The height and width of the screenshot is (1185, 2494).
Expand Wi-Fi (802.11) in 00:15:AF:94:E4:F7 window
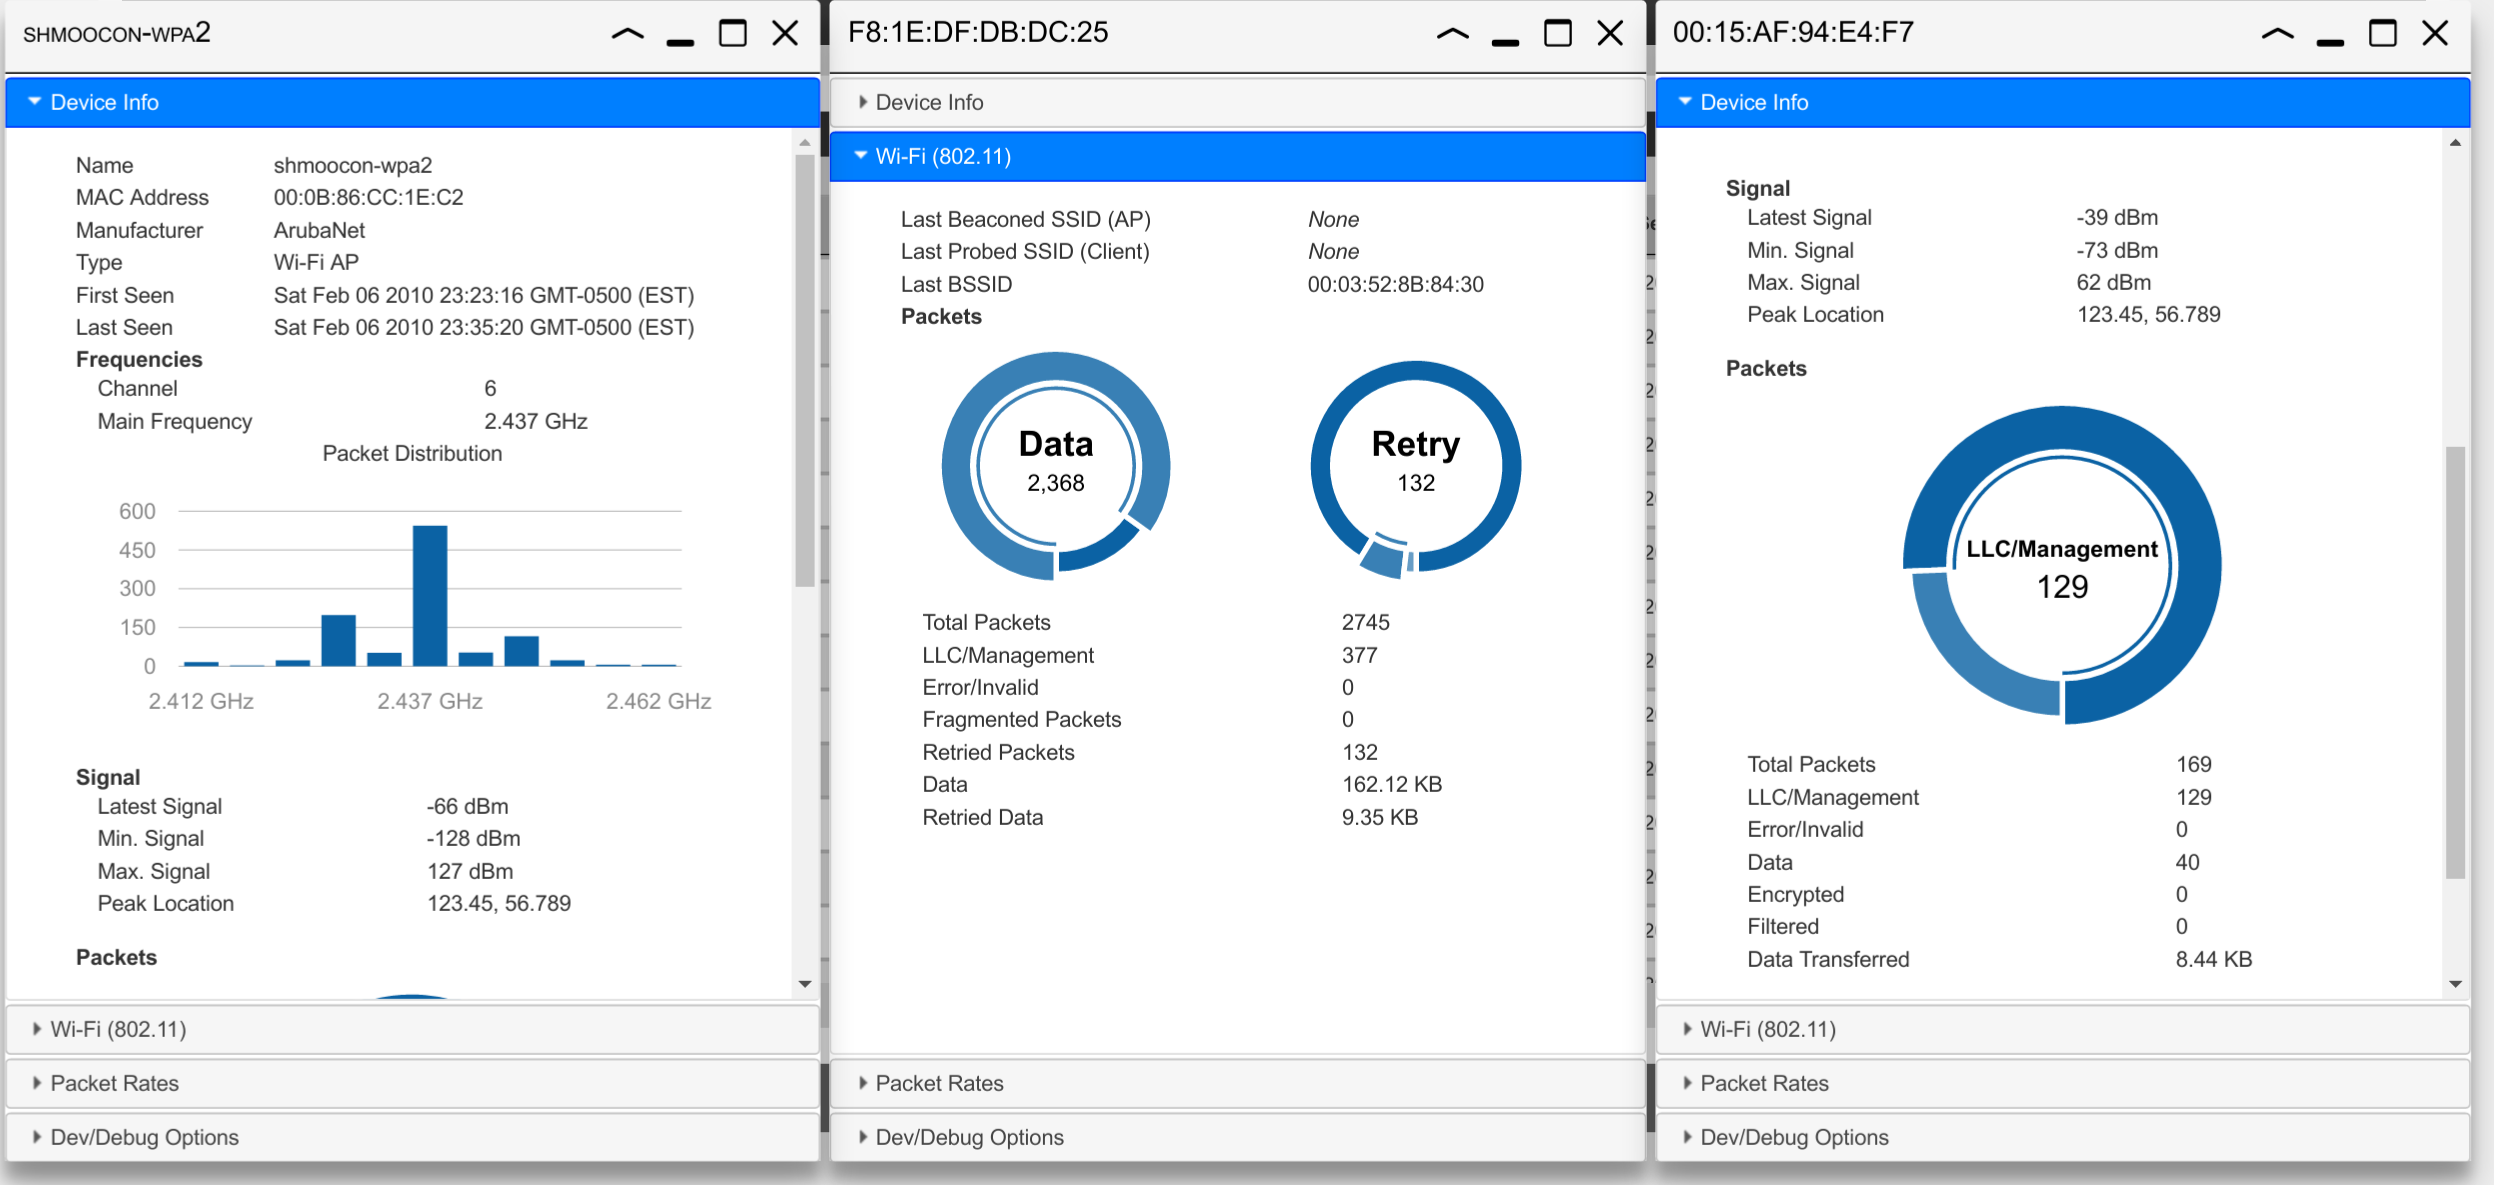pyautogui.click(x=2062, y=1029)
